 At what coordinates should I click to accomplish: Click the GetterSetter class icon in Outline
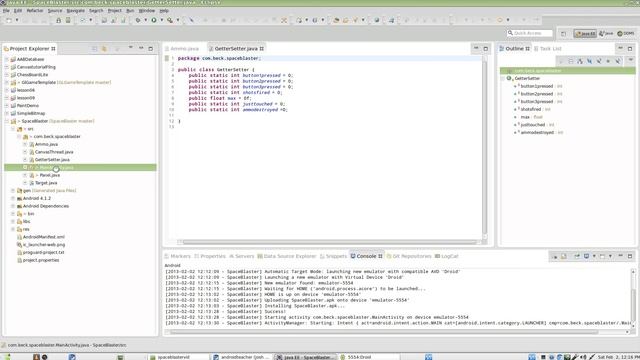(x=509, y=78)
